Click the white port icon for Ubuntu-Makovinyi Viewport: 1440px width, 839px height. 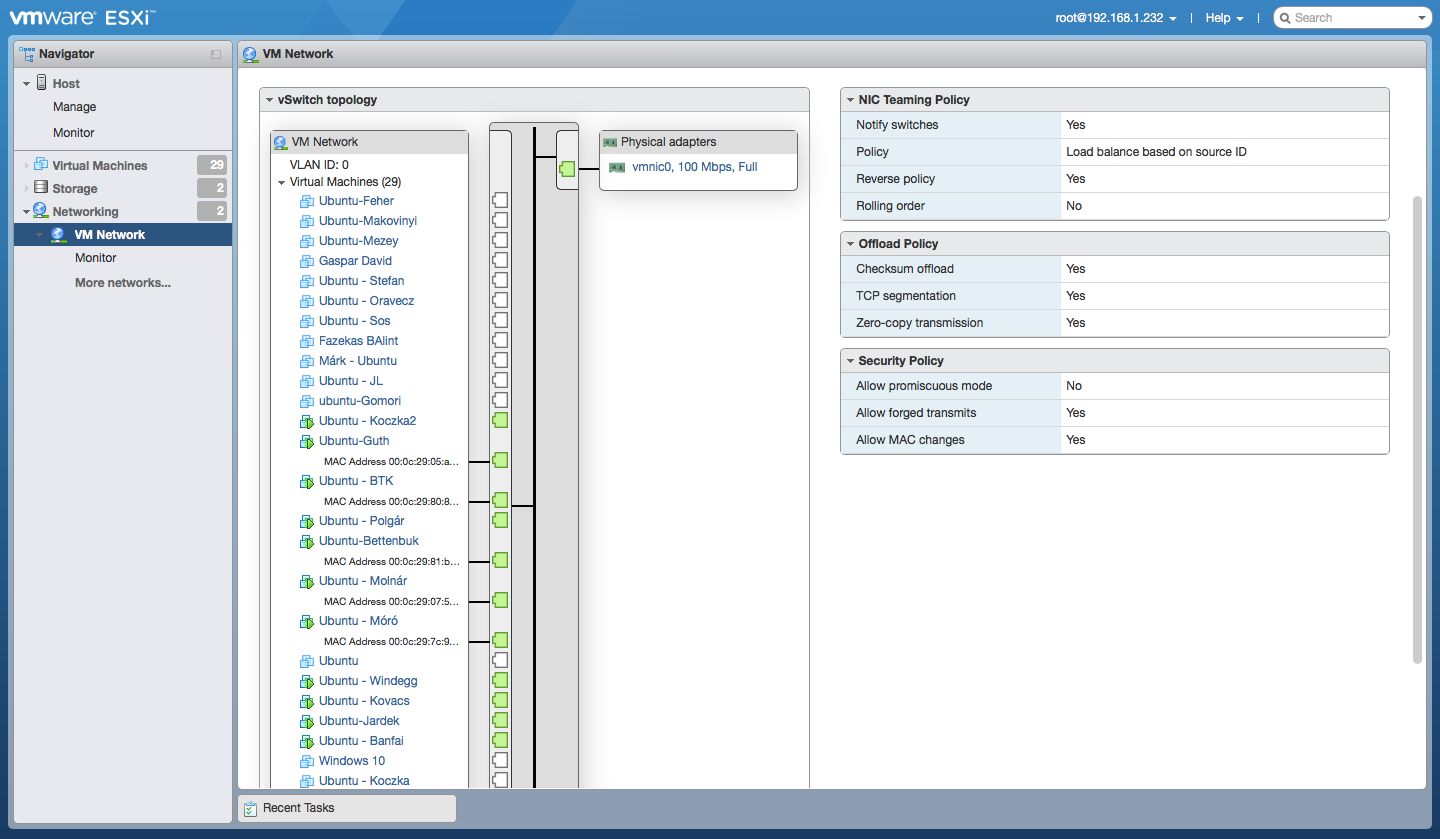500,220
